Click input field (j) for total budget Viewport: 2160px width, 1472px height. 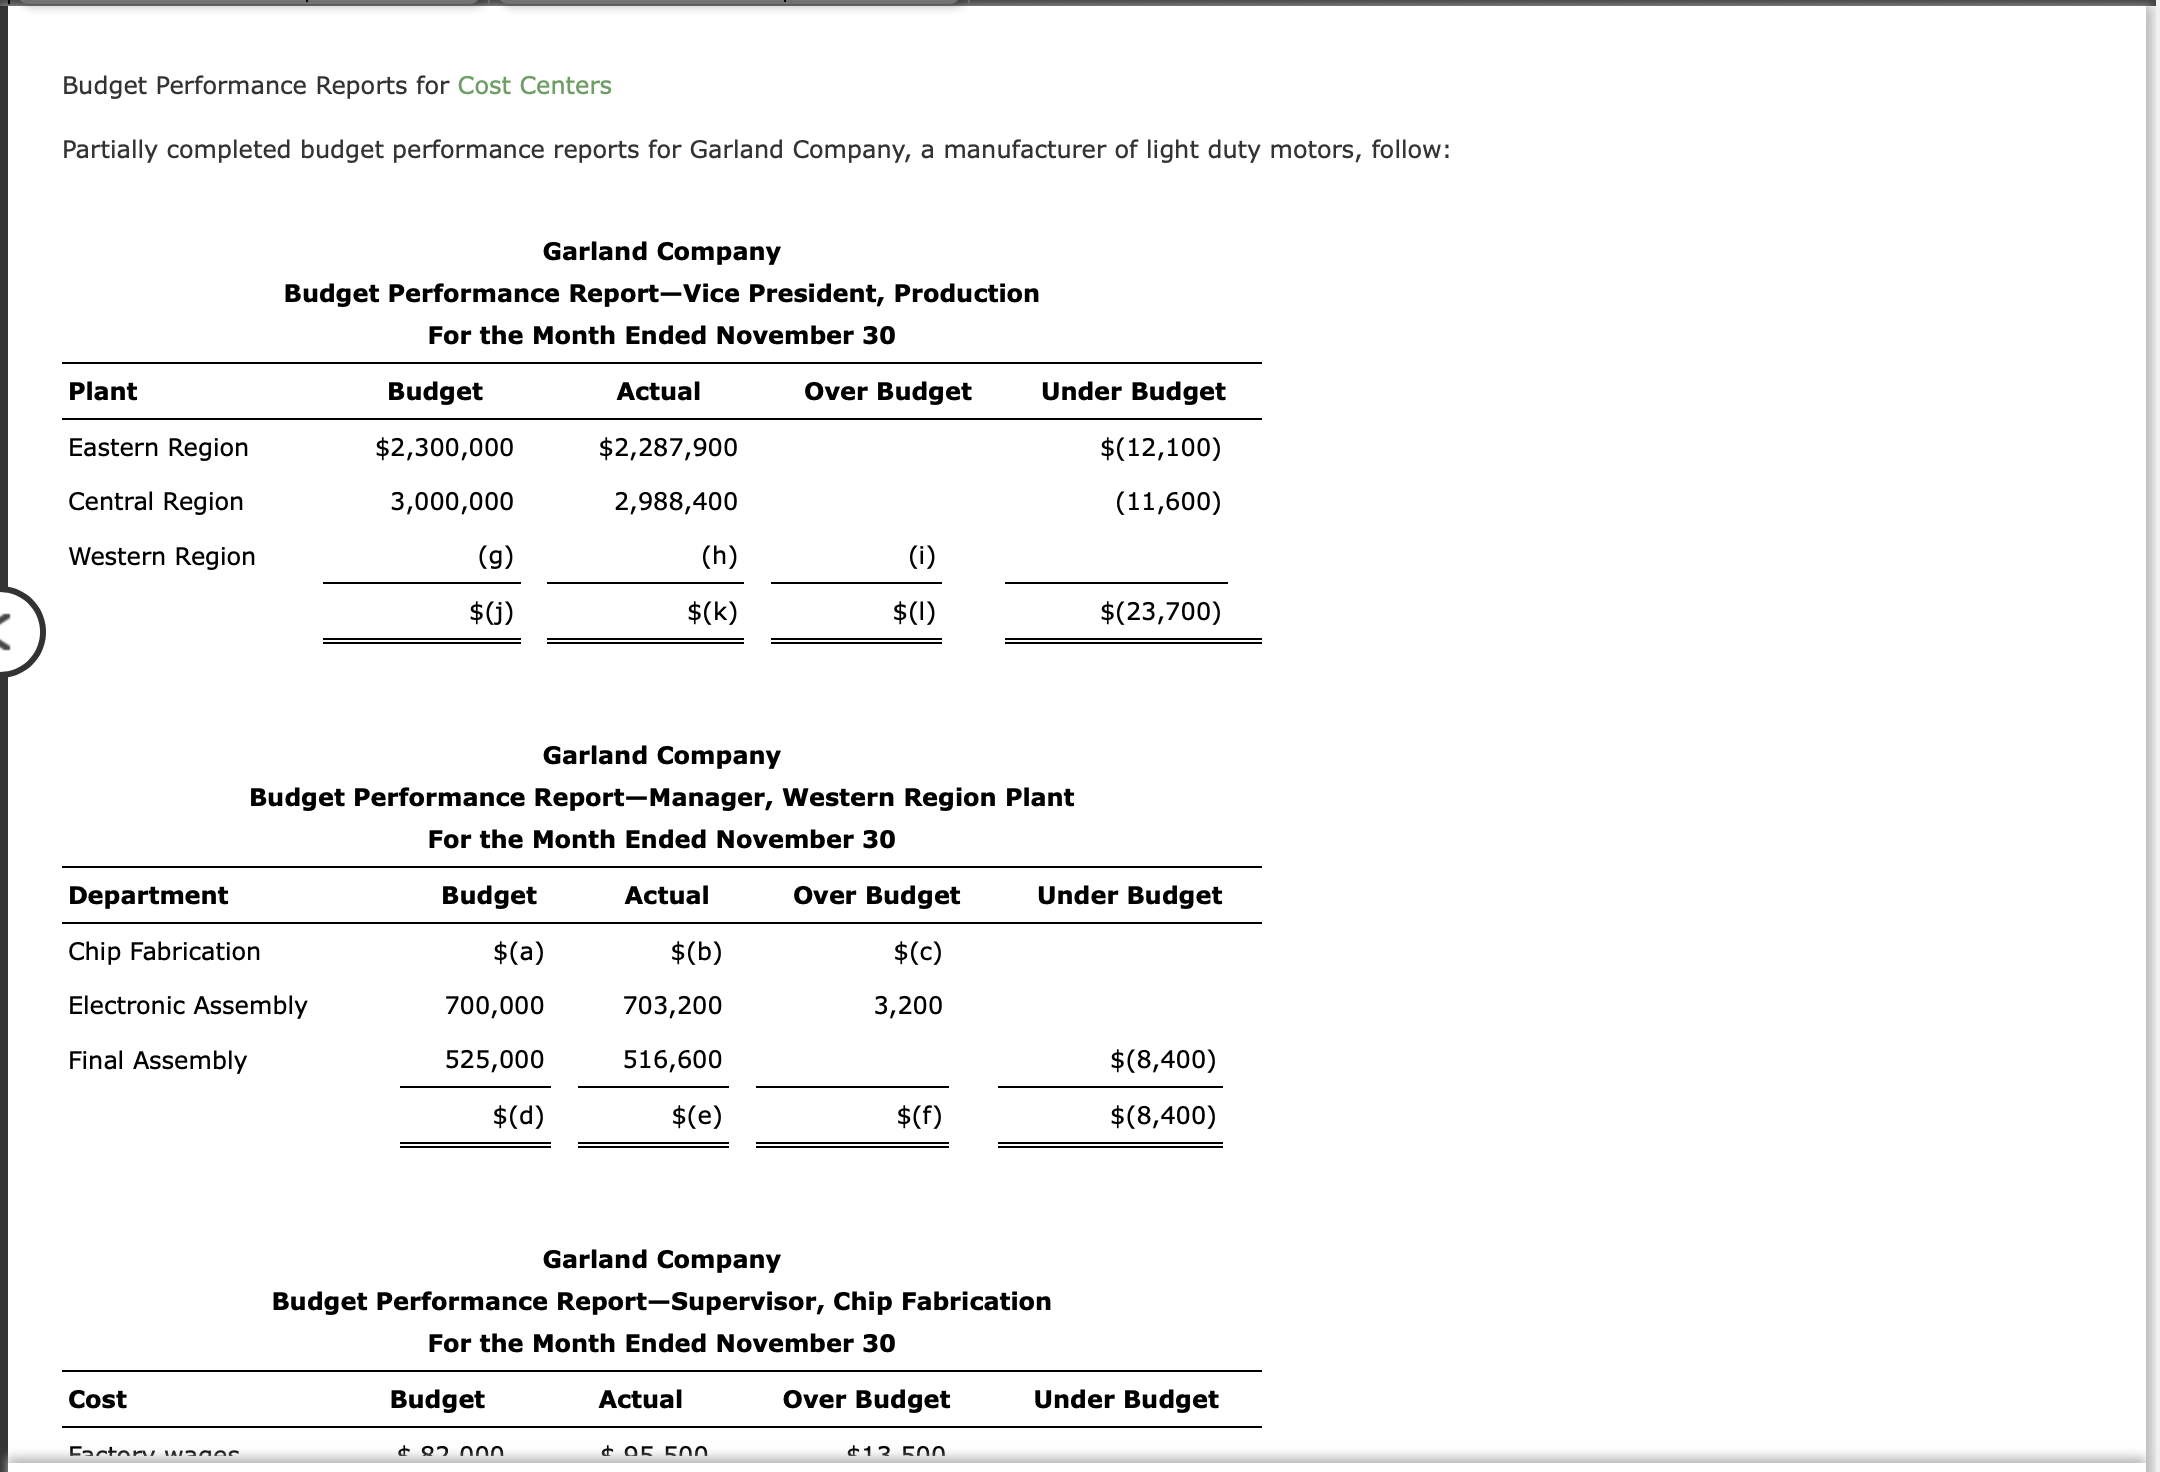click(x=492, y=611)
